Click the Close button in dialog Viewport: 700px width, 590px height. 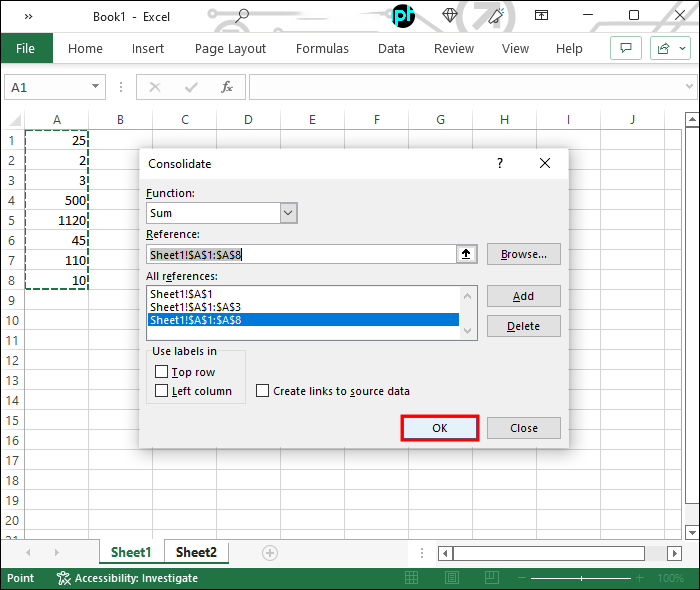pyautogui.click(x=524, y=428)
